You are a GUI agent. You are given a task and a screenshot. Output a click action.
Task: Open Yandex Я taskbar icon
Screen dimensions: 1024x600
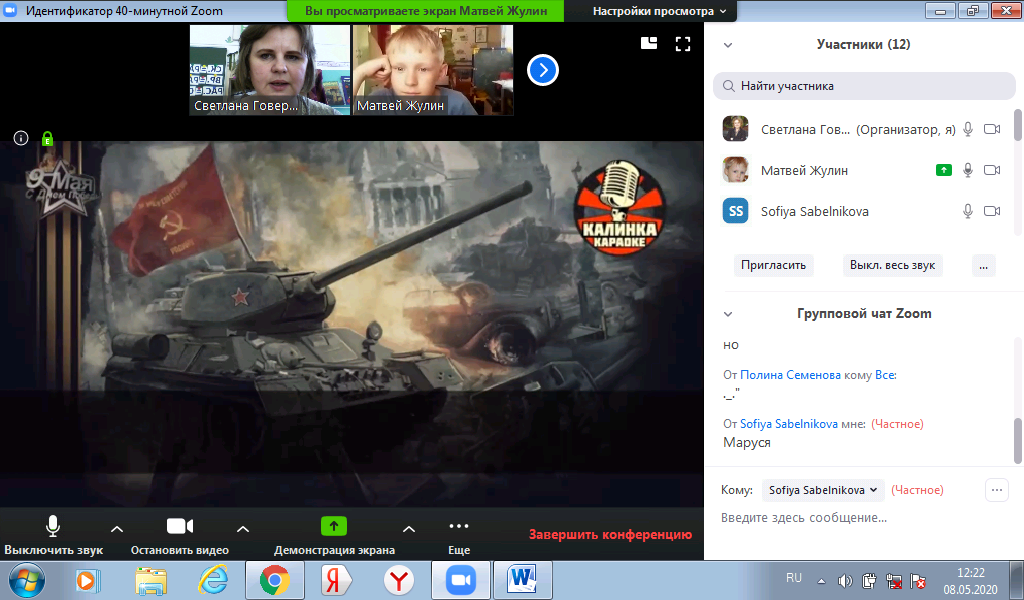point(336,580)
